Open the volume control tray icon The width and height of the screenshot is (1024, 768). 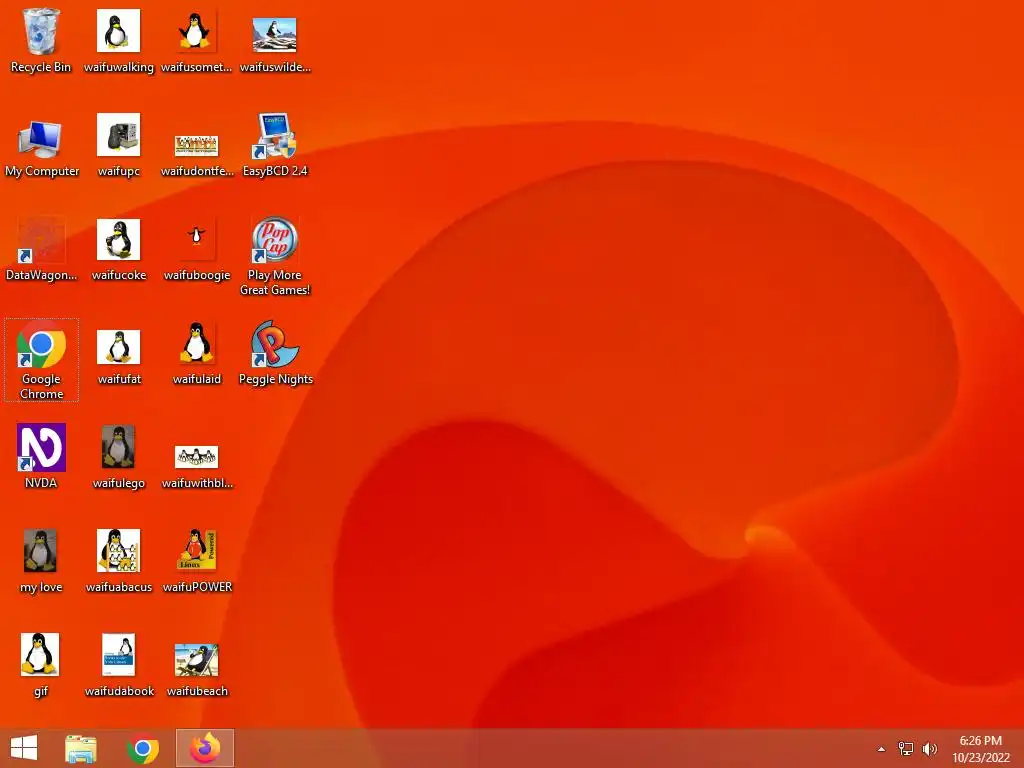929,749
